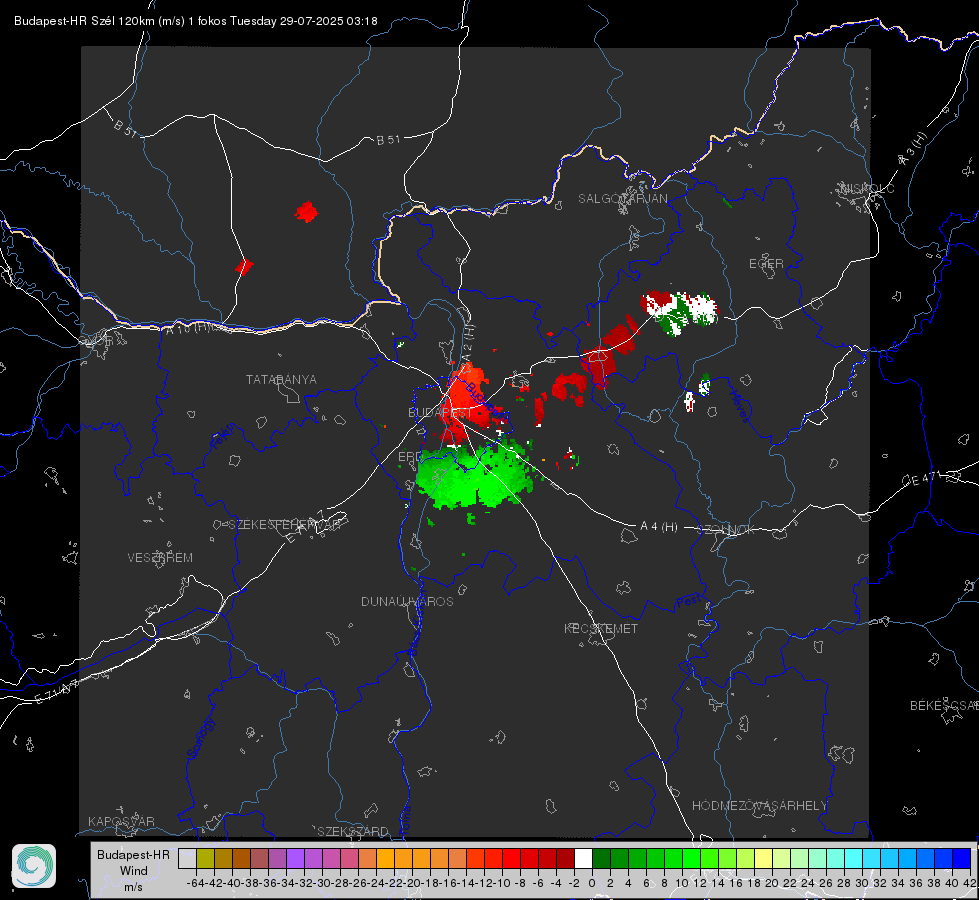The width and height of the screenshot is (979, 900).
Task: Click the SALGOTARJAN city label
Action: [x=622, y=199]
